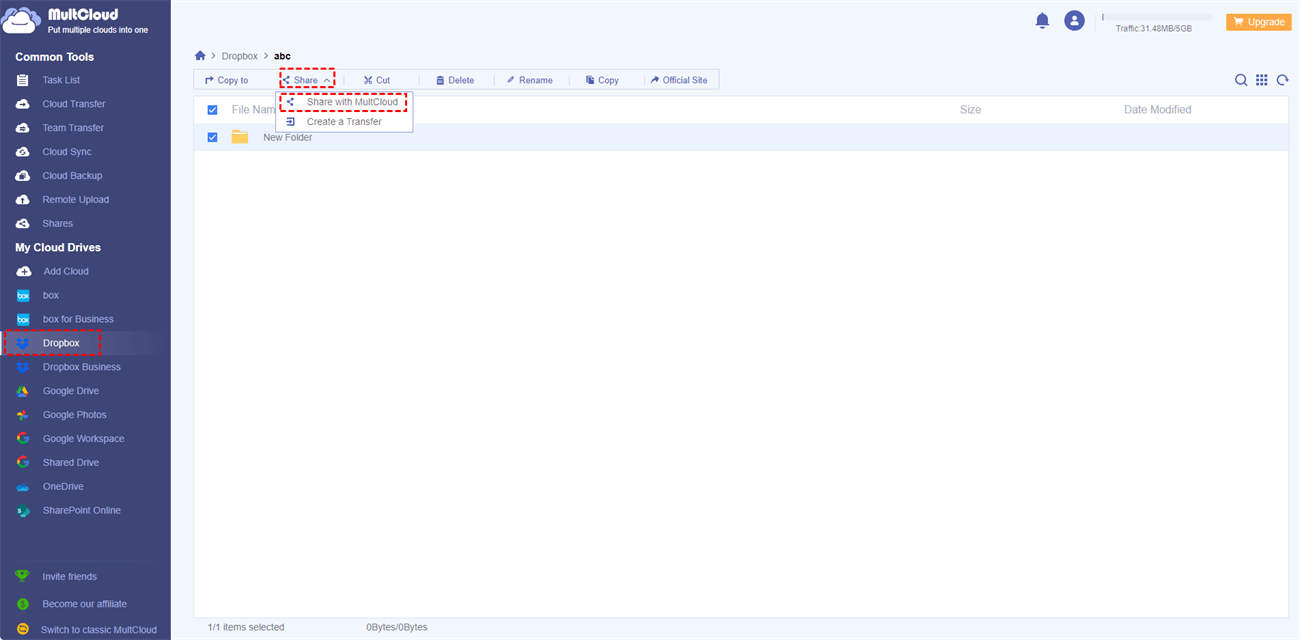Screen dimensions: 1300x640
Task: Click the New Folder folder icon
Action: coord(240,137)
